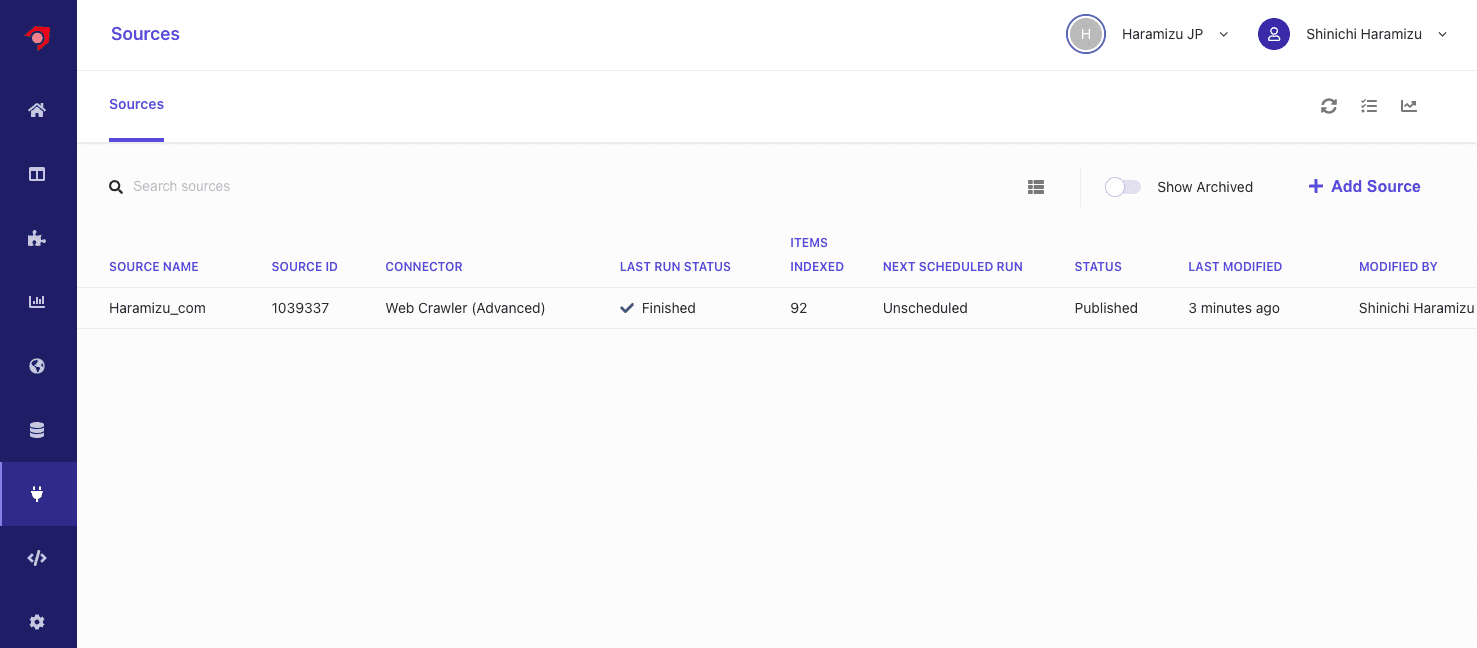Click the Add Source button
Image resolution: width=1477 pixels, height=648 pixels.
click(1364, 187)
